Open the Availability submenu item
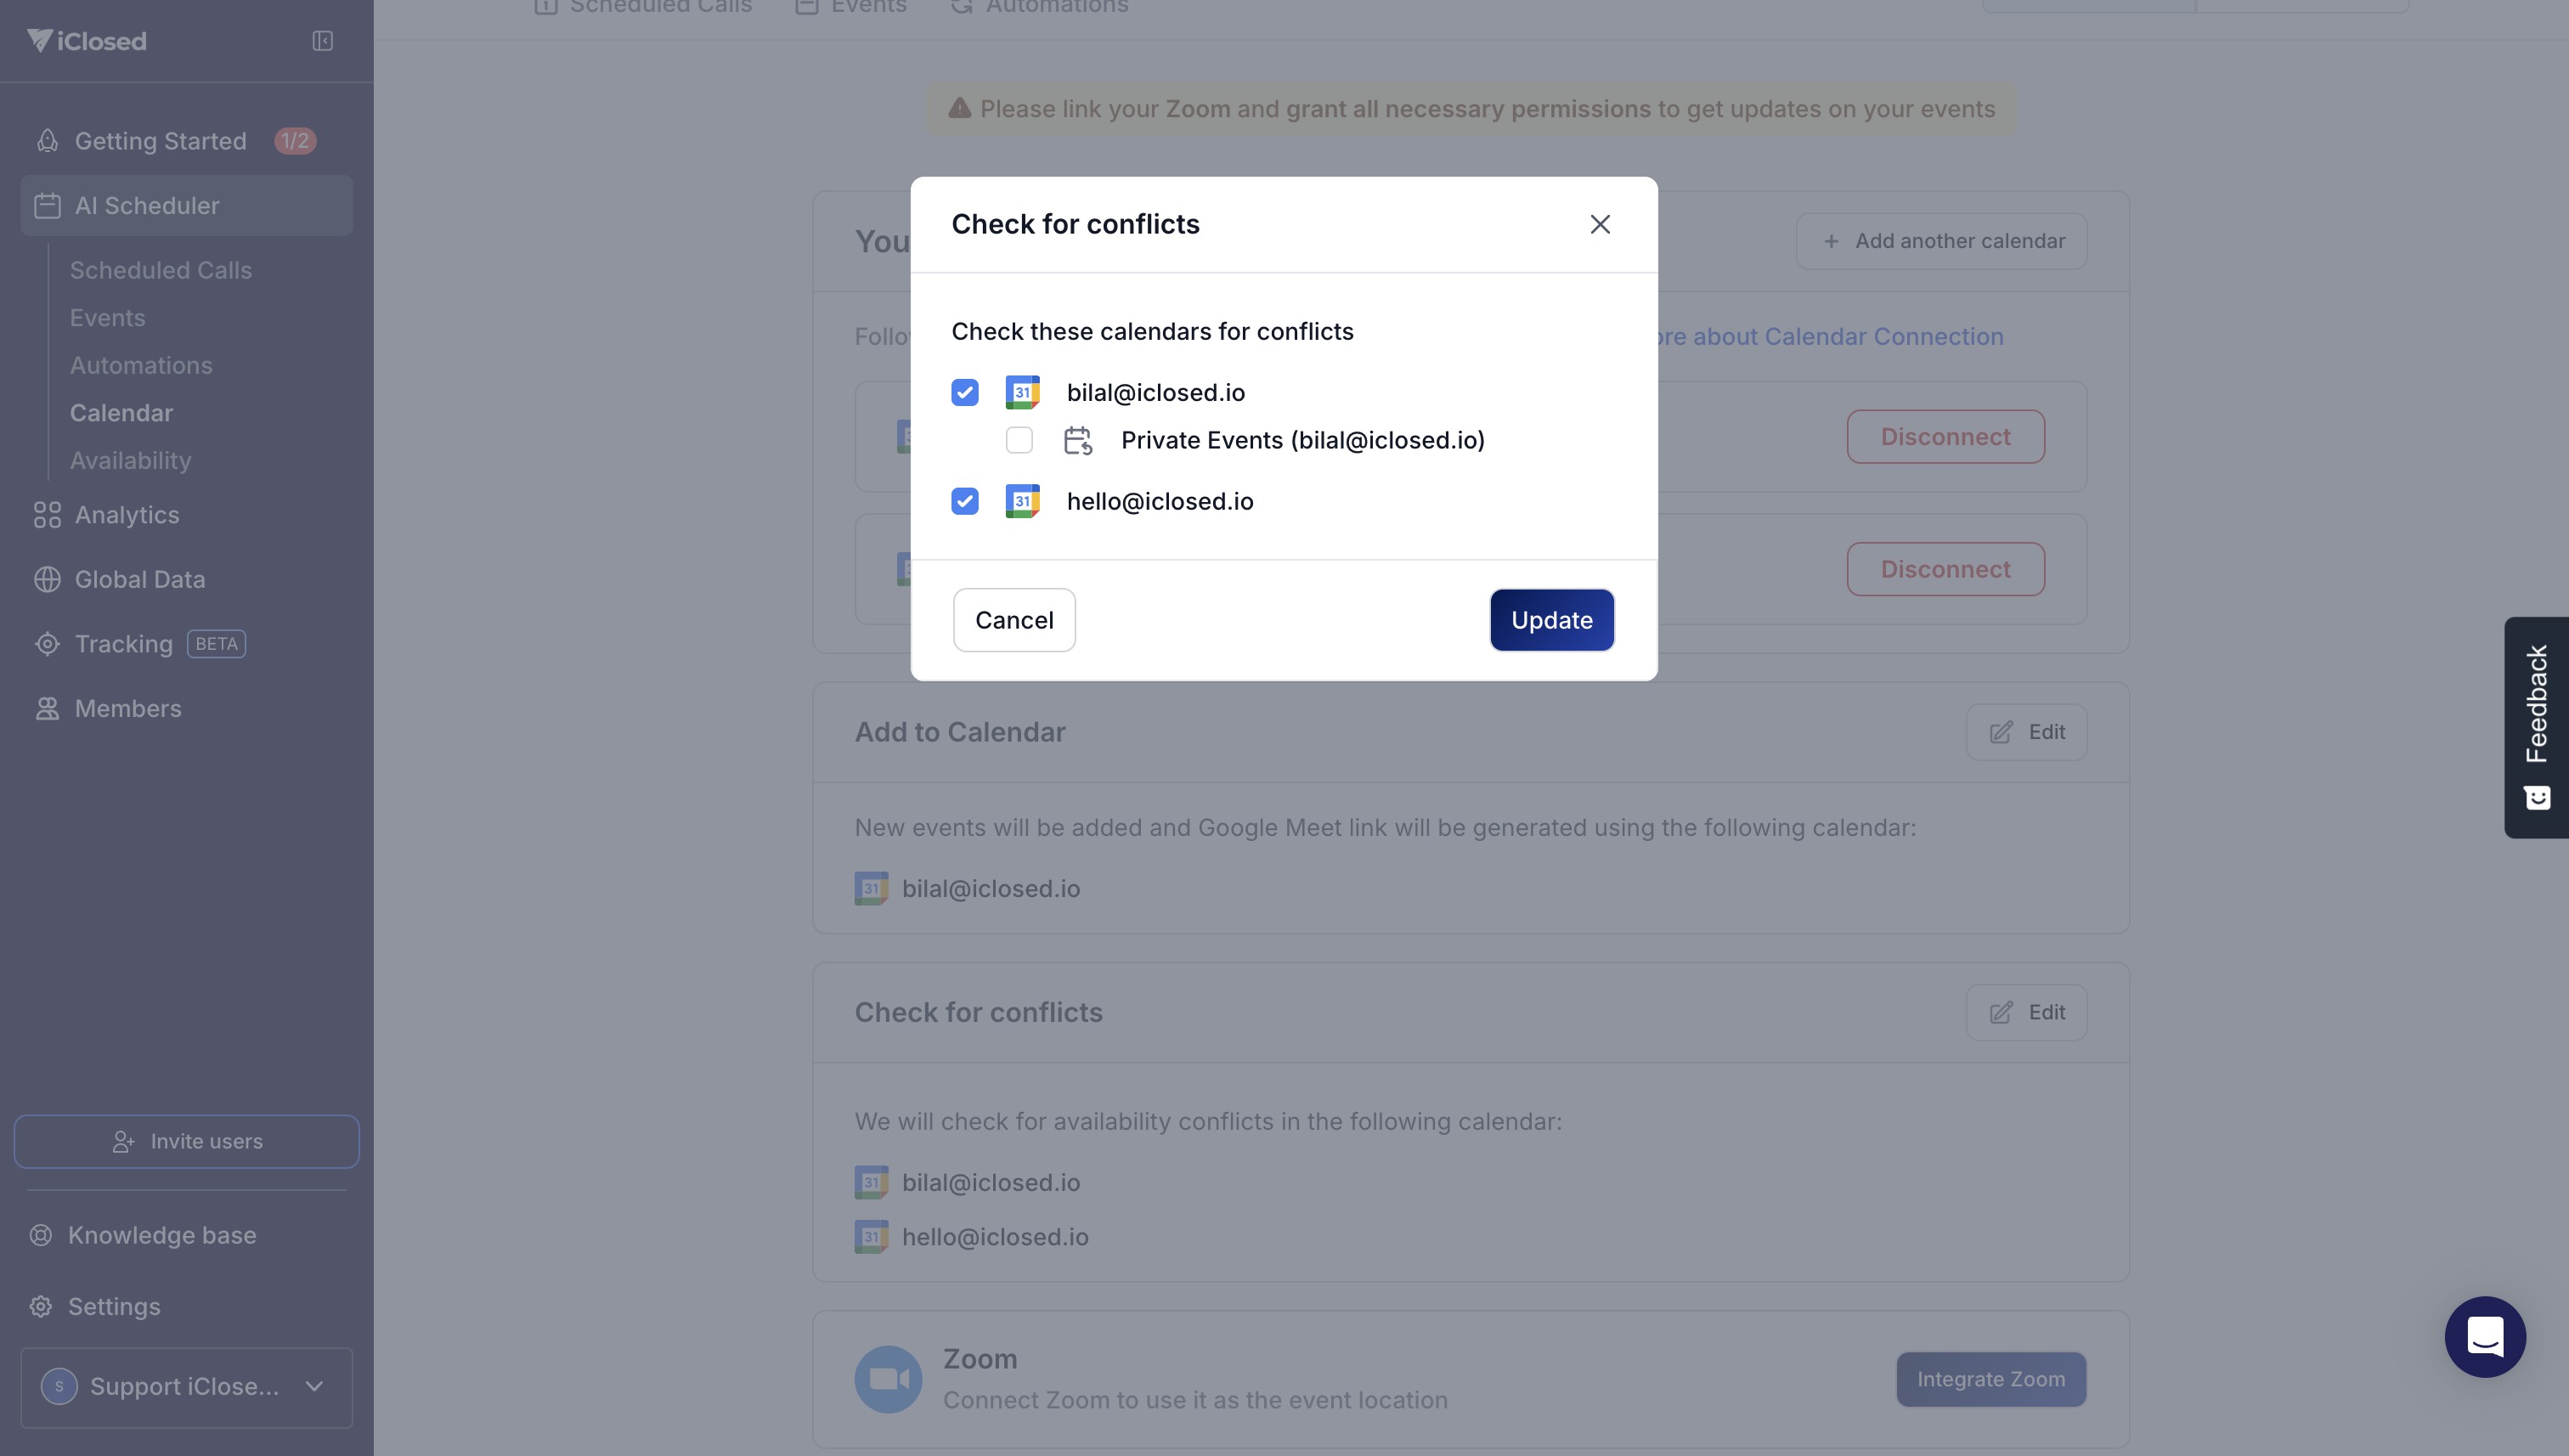Image resolution: width=2569 pixels, height=1456 pixels. 130,461
